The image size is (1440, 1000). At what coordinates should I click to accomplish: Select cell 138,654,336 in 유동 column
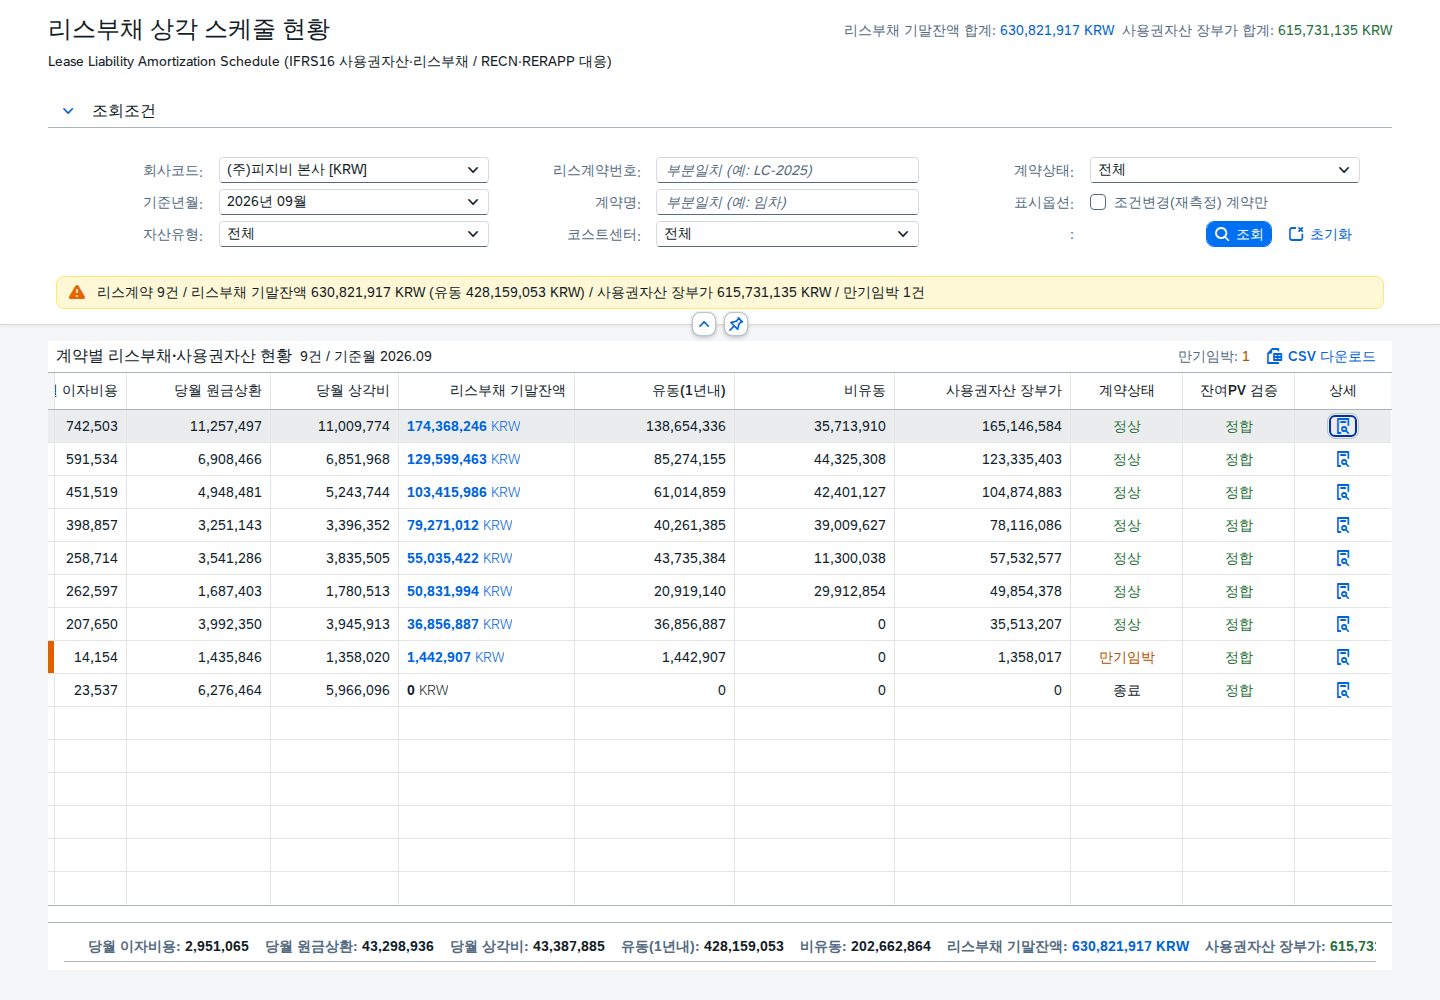654,426
